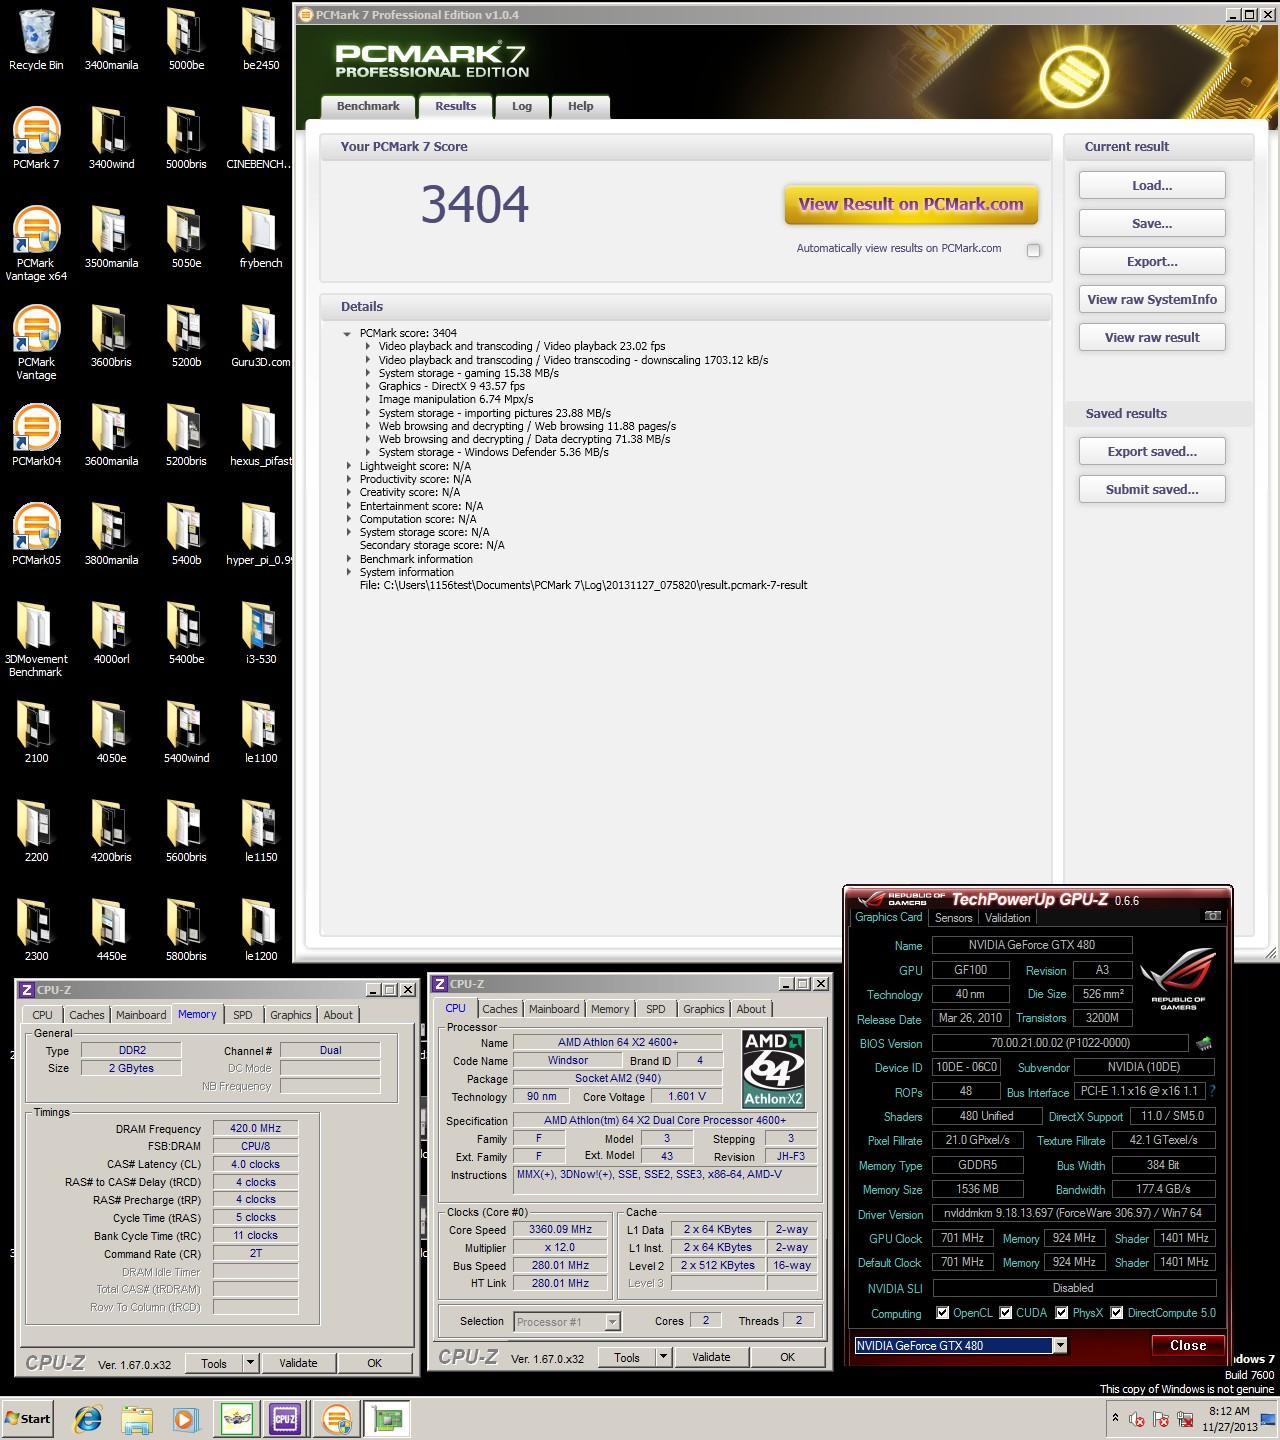Click Close button in GPU-Z
1280x1440 pixels.
tap(1188, 1346)
